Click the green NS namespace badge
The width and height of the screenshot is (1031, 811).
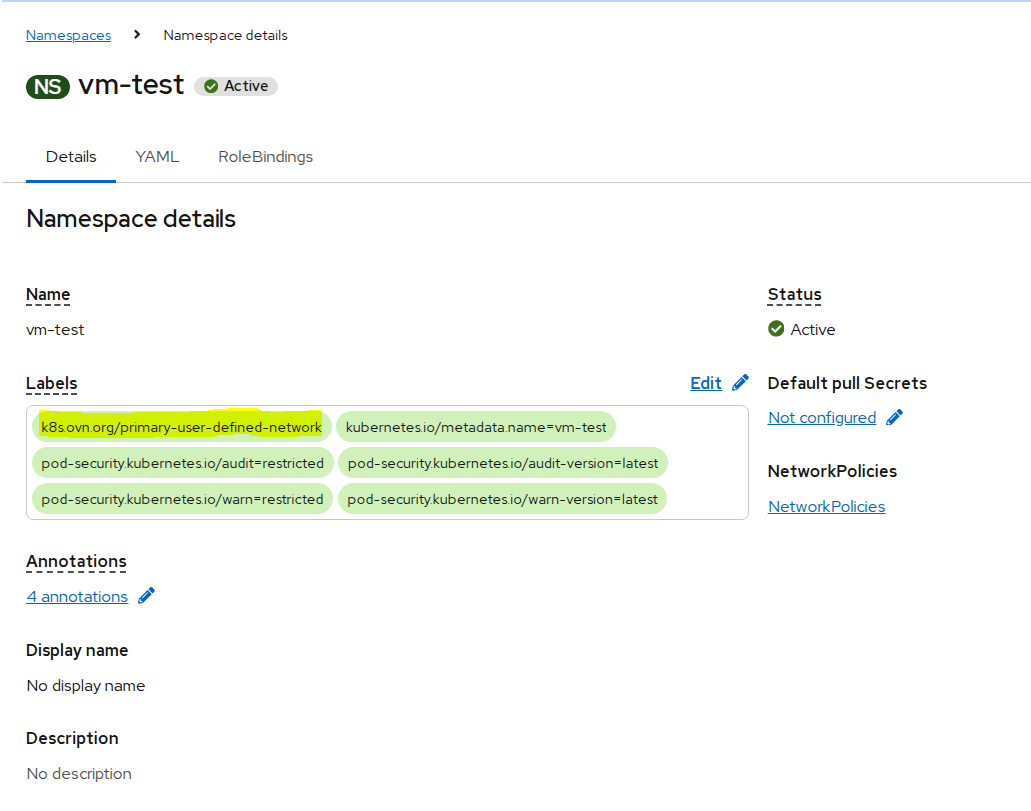(x=47, y=86)
